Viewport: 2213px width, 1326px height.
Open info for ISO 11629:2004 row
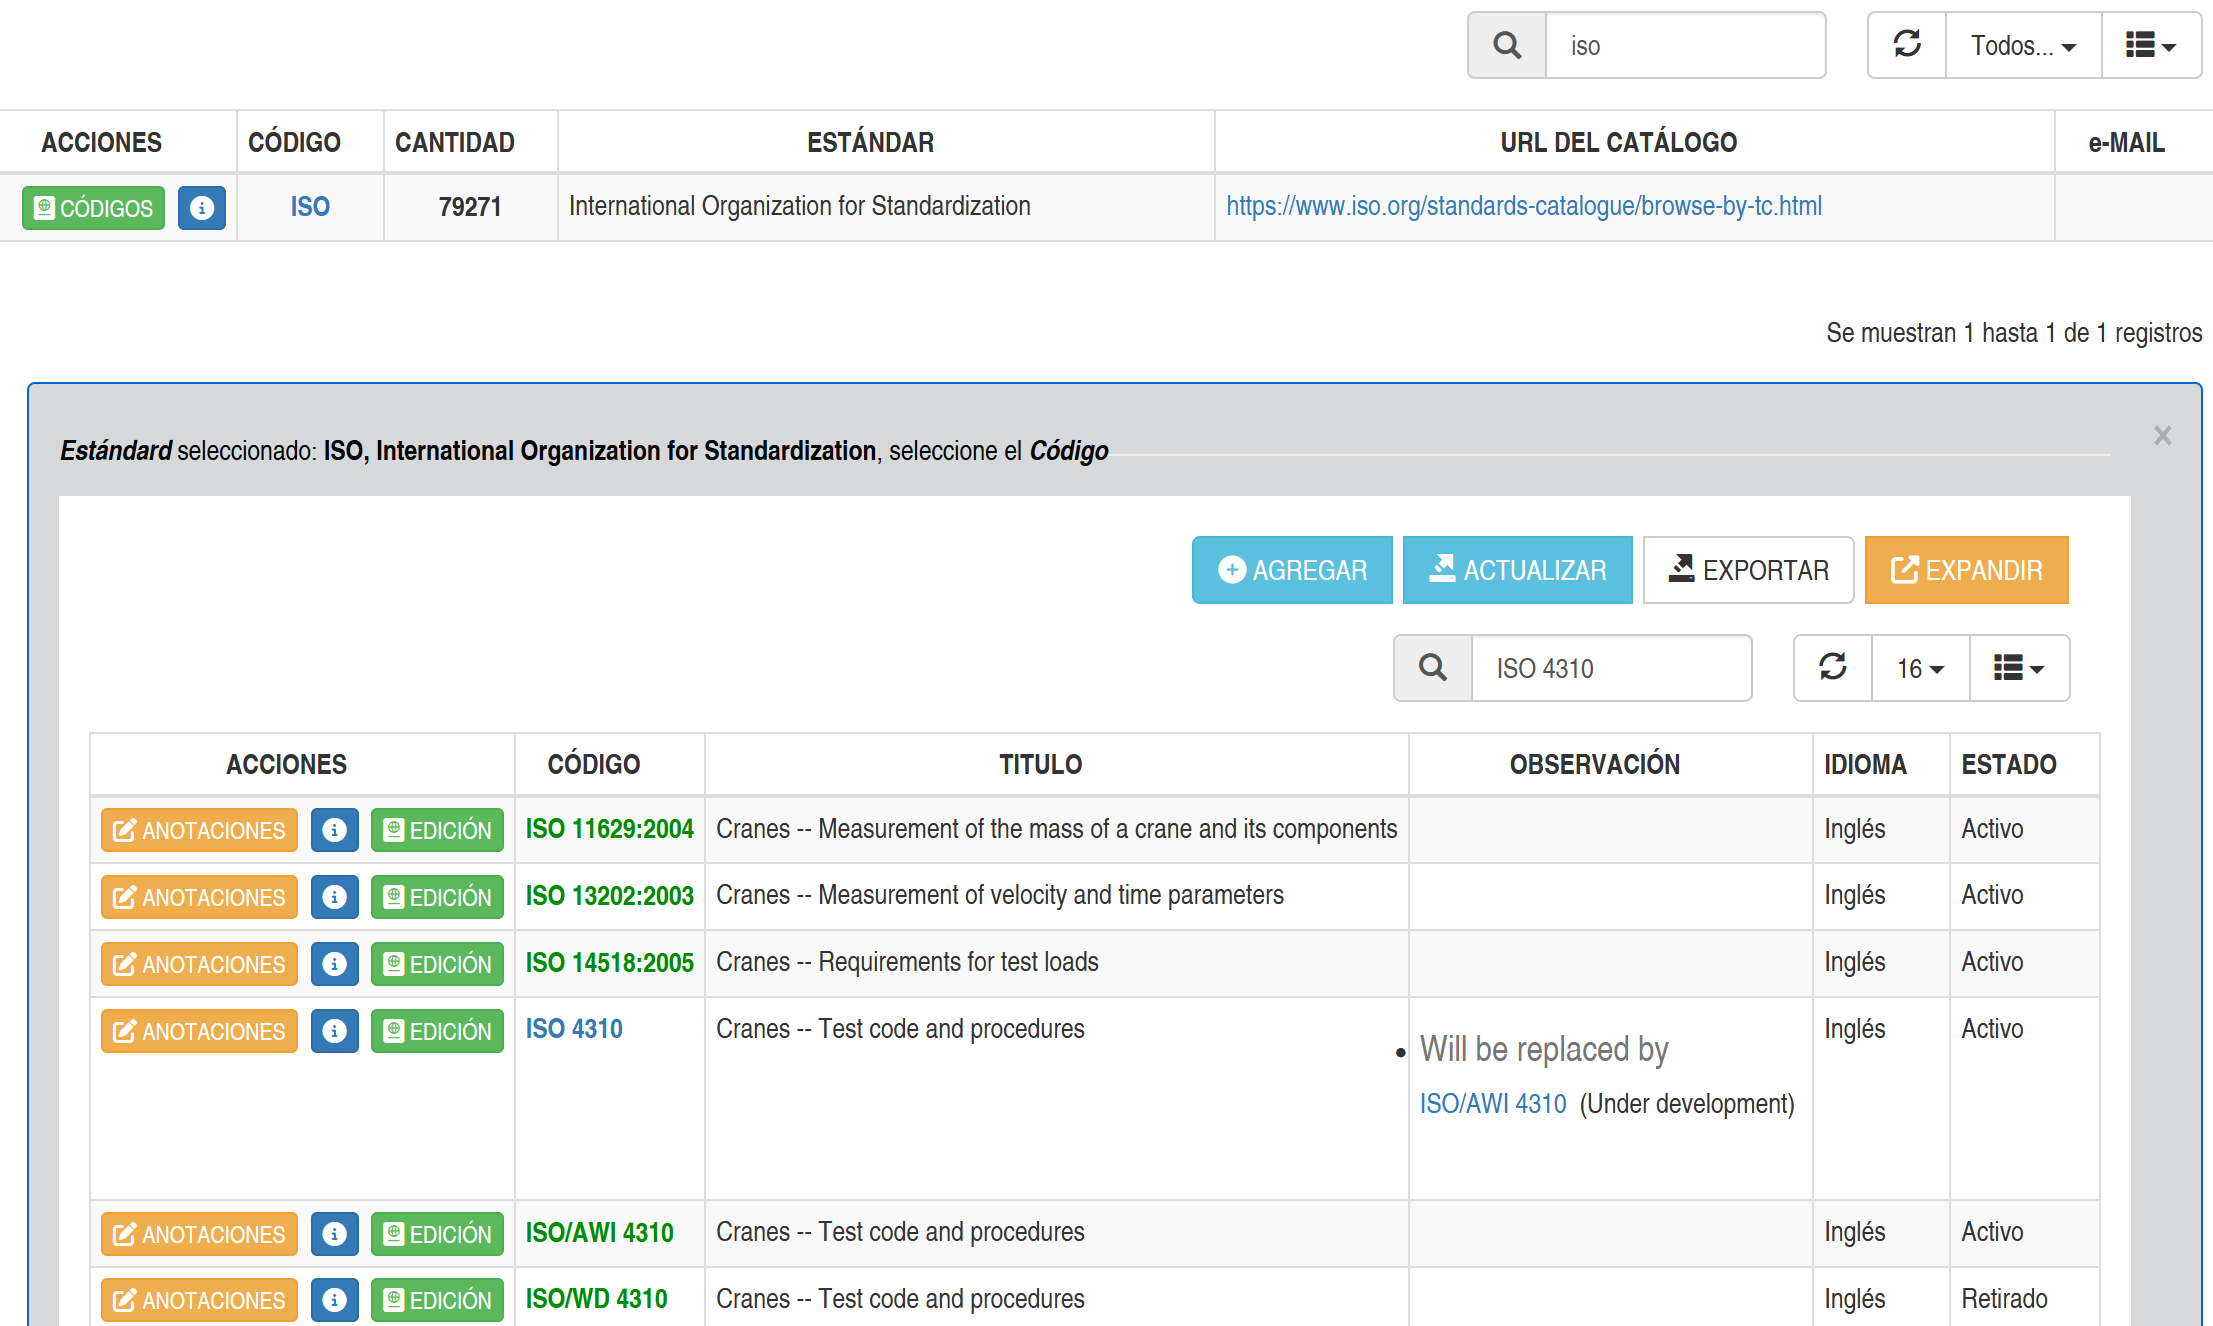point(334,830)
